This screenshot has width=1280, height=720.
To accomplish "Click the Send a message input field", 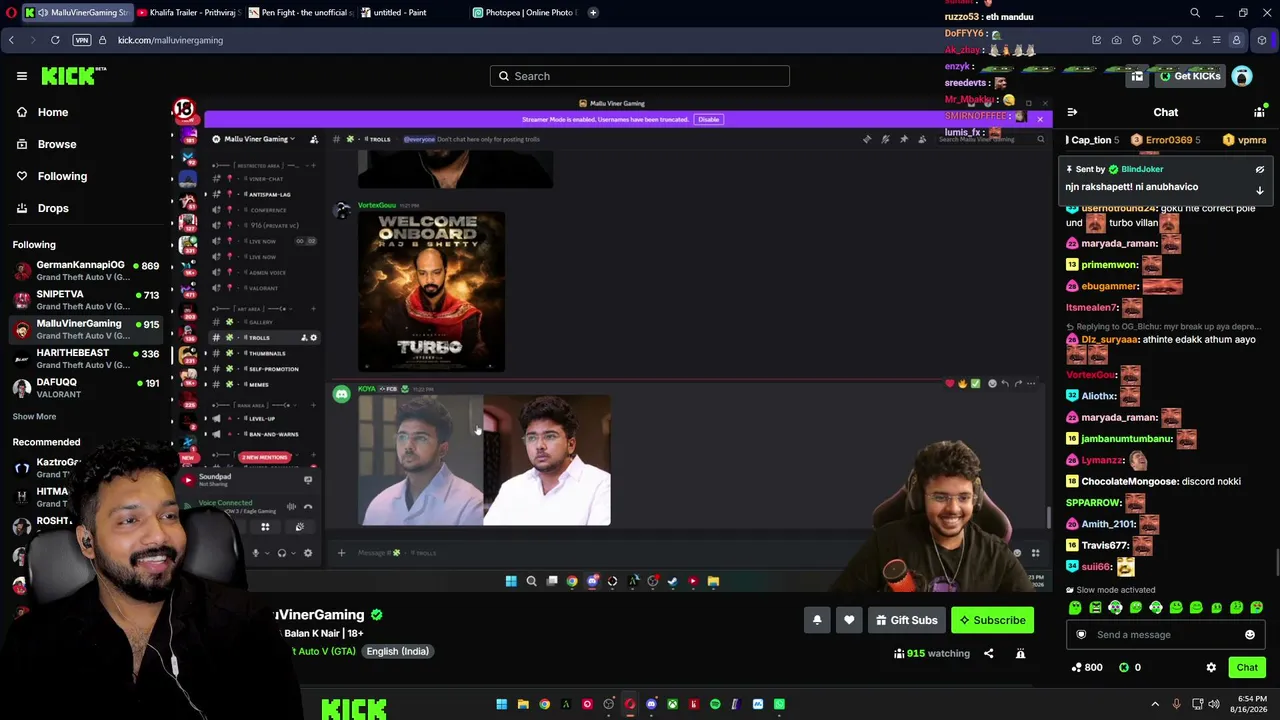I will (x=1165, y=635).
